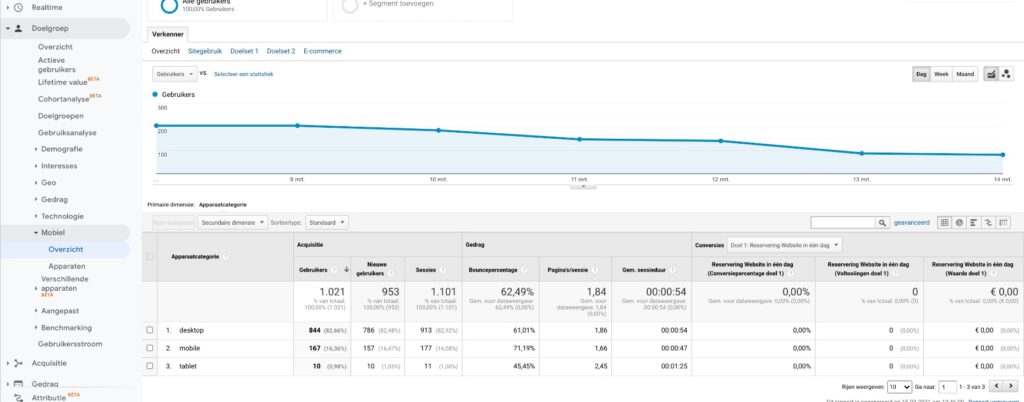Viewport: 1024px width, 402px height.
Task: Open help icon beside Sessies header
Action: (443, 270)
